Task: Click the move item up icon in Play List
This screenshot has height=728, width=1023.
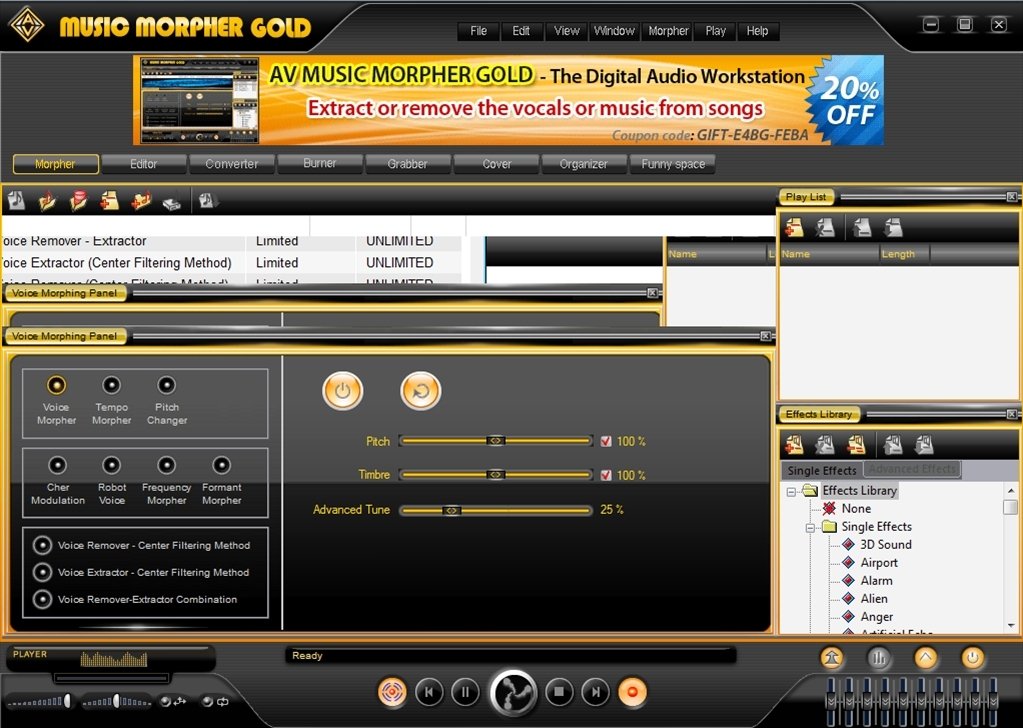Action: [x=862, y=227]
